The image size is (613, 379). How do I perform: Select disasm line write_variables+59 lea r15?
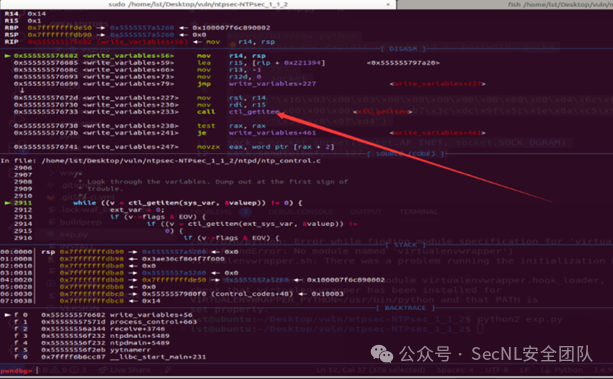227,63
